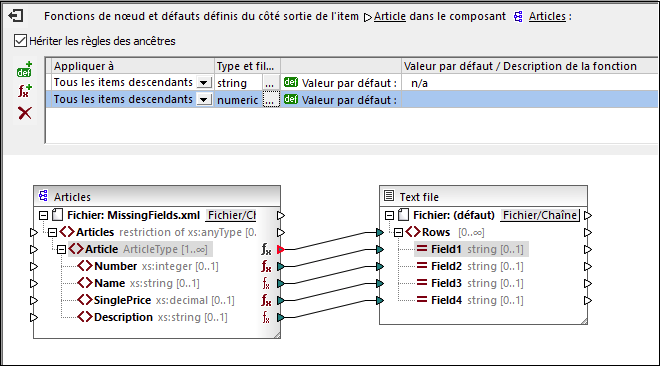Open the Appliquer à dropdown in string row
The height and width of the screenshot is (366, 660).
[204, 82]
